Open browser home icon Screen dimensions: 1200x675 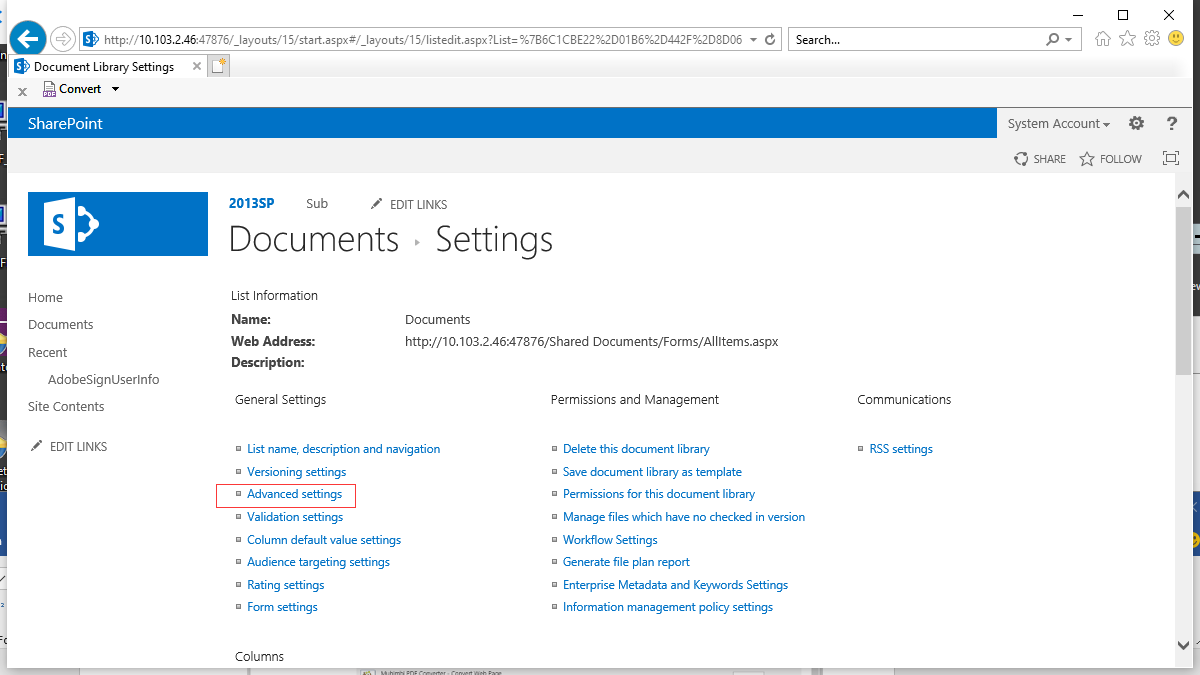[1103, 39]
